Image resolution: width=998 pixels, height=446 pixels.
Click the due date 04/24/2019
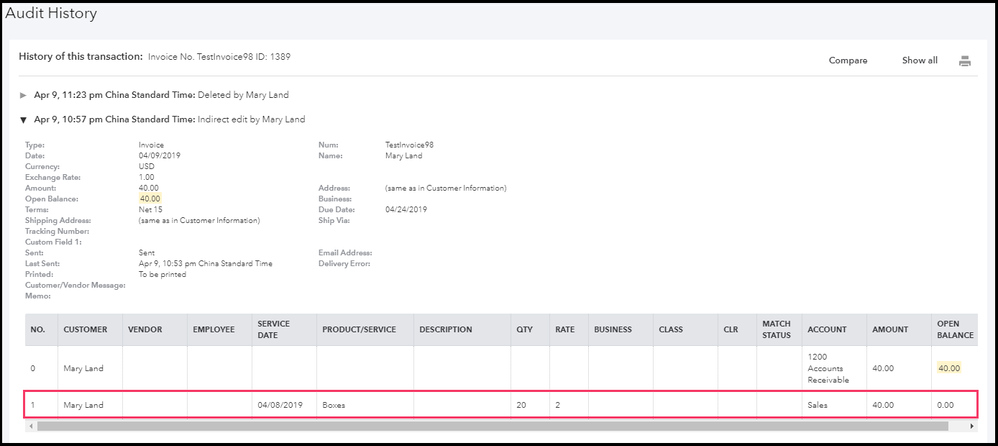coord(406,209)
